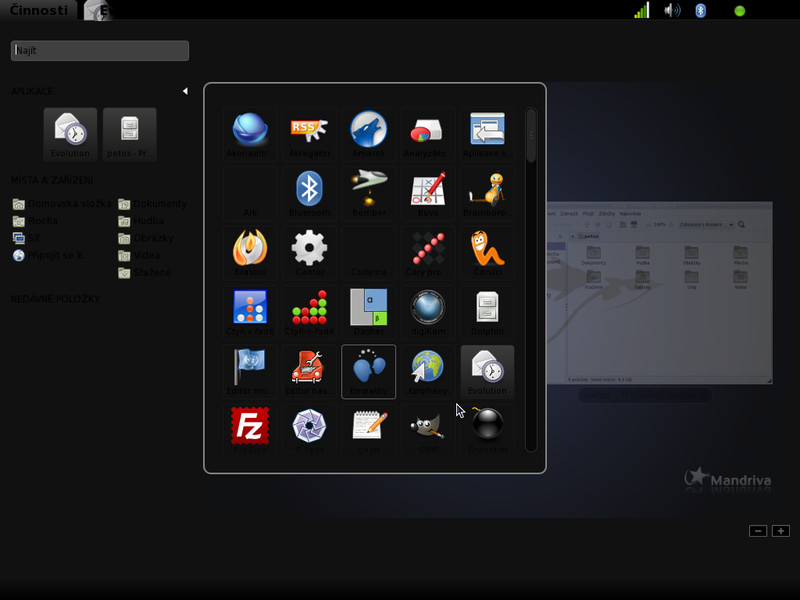Image resolution: width=800 pixels, height=600 pixels.
Task: Launch Akonaditray from the application grid
Action: 250,134
